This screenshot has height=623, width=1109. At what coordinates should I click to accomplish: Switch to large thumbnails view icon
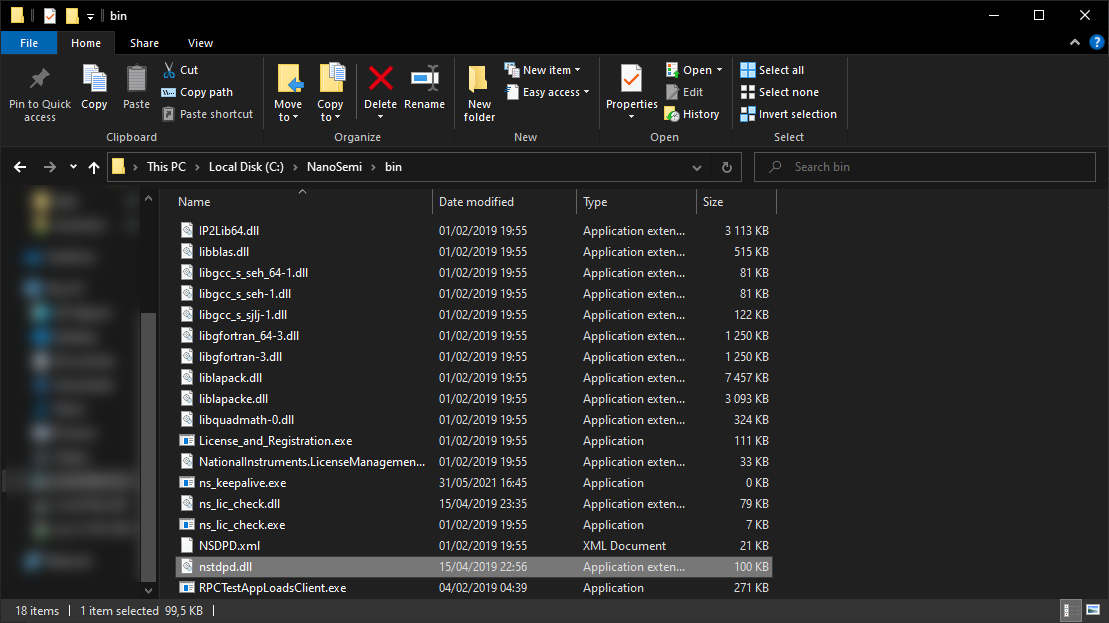coord(1093,610)
